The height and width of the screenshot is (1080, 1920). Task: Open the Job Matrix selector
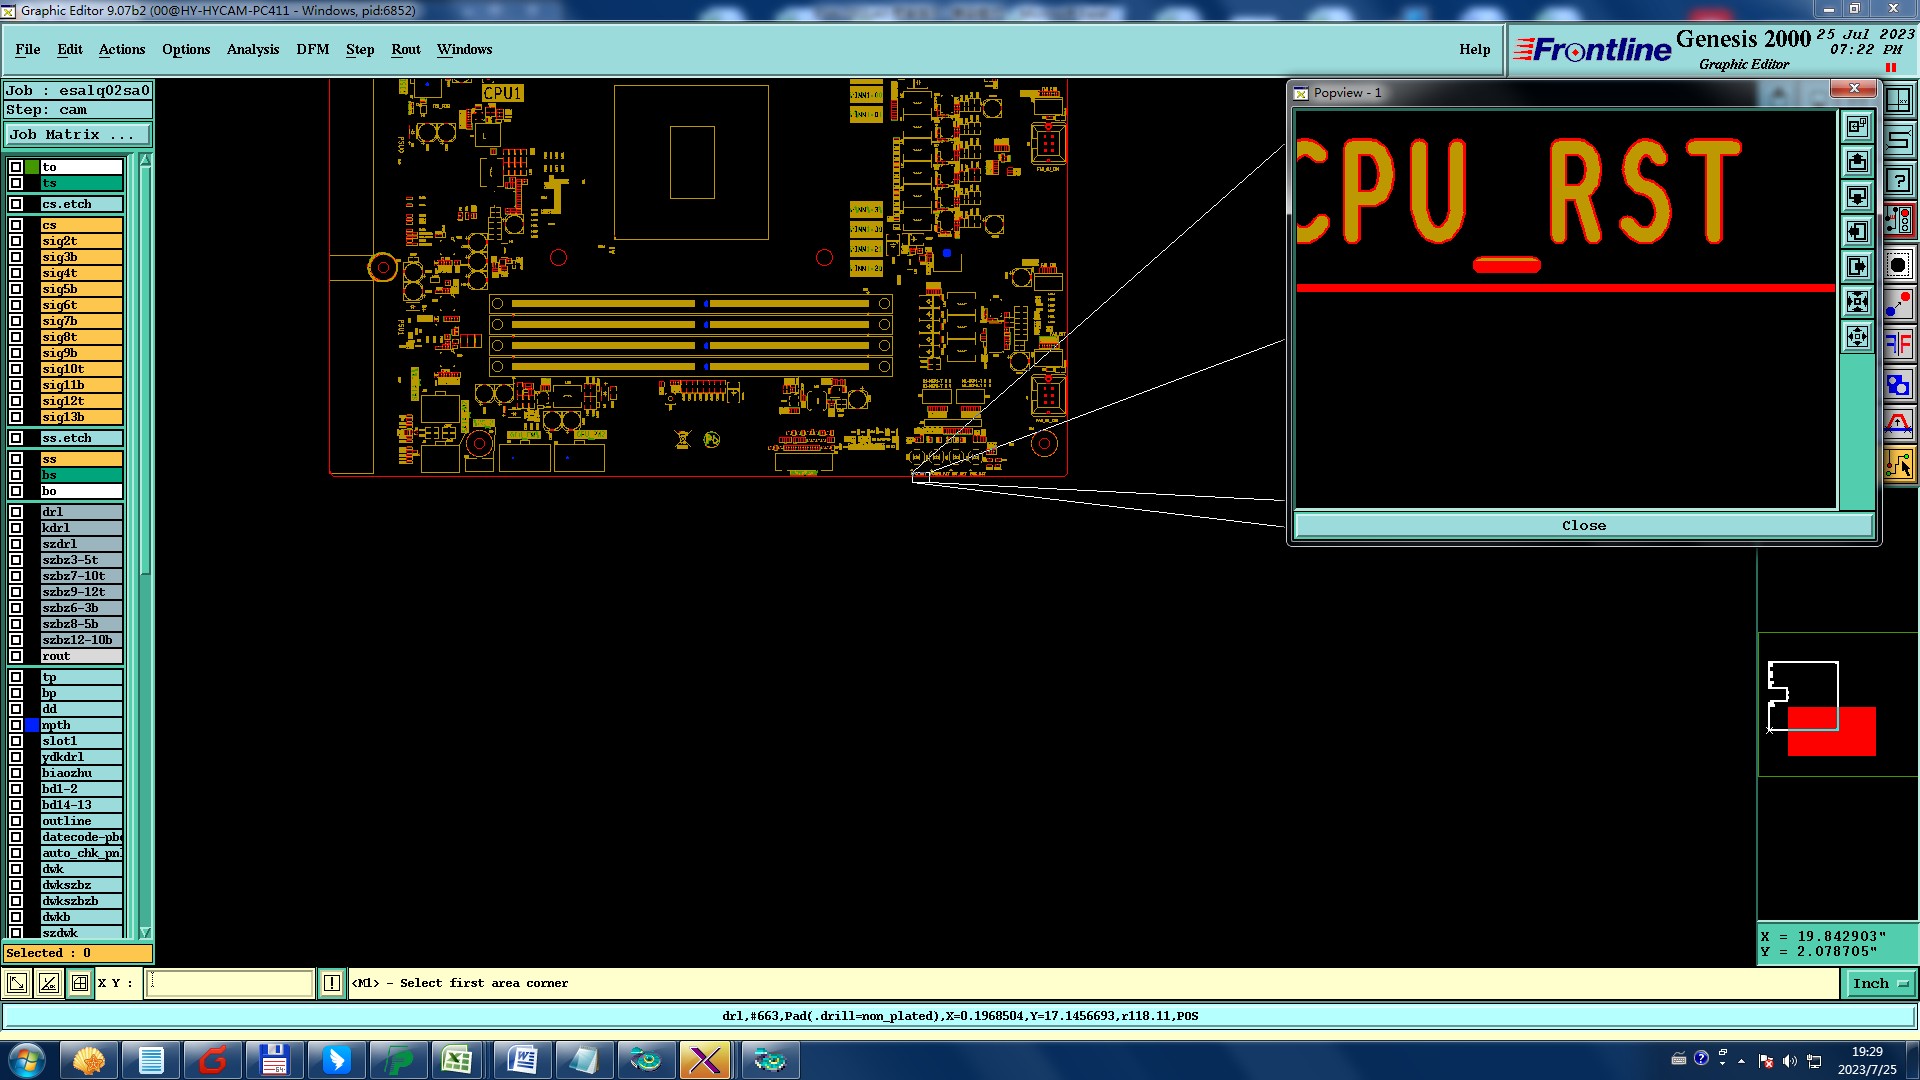[77, 135]
